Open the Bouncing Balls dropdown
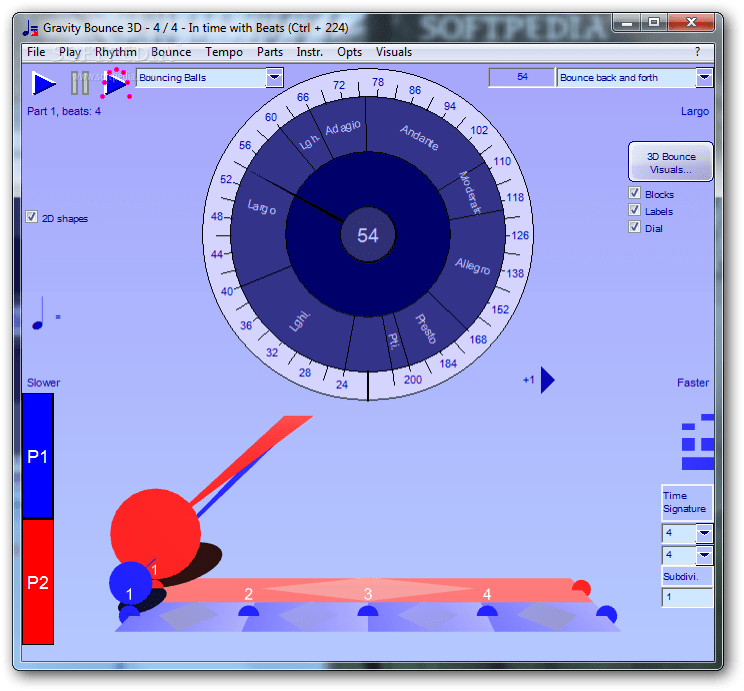 click(x=274, y=77)
